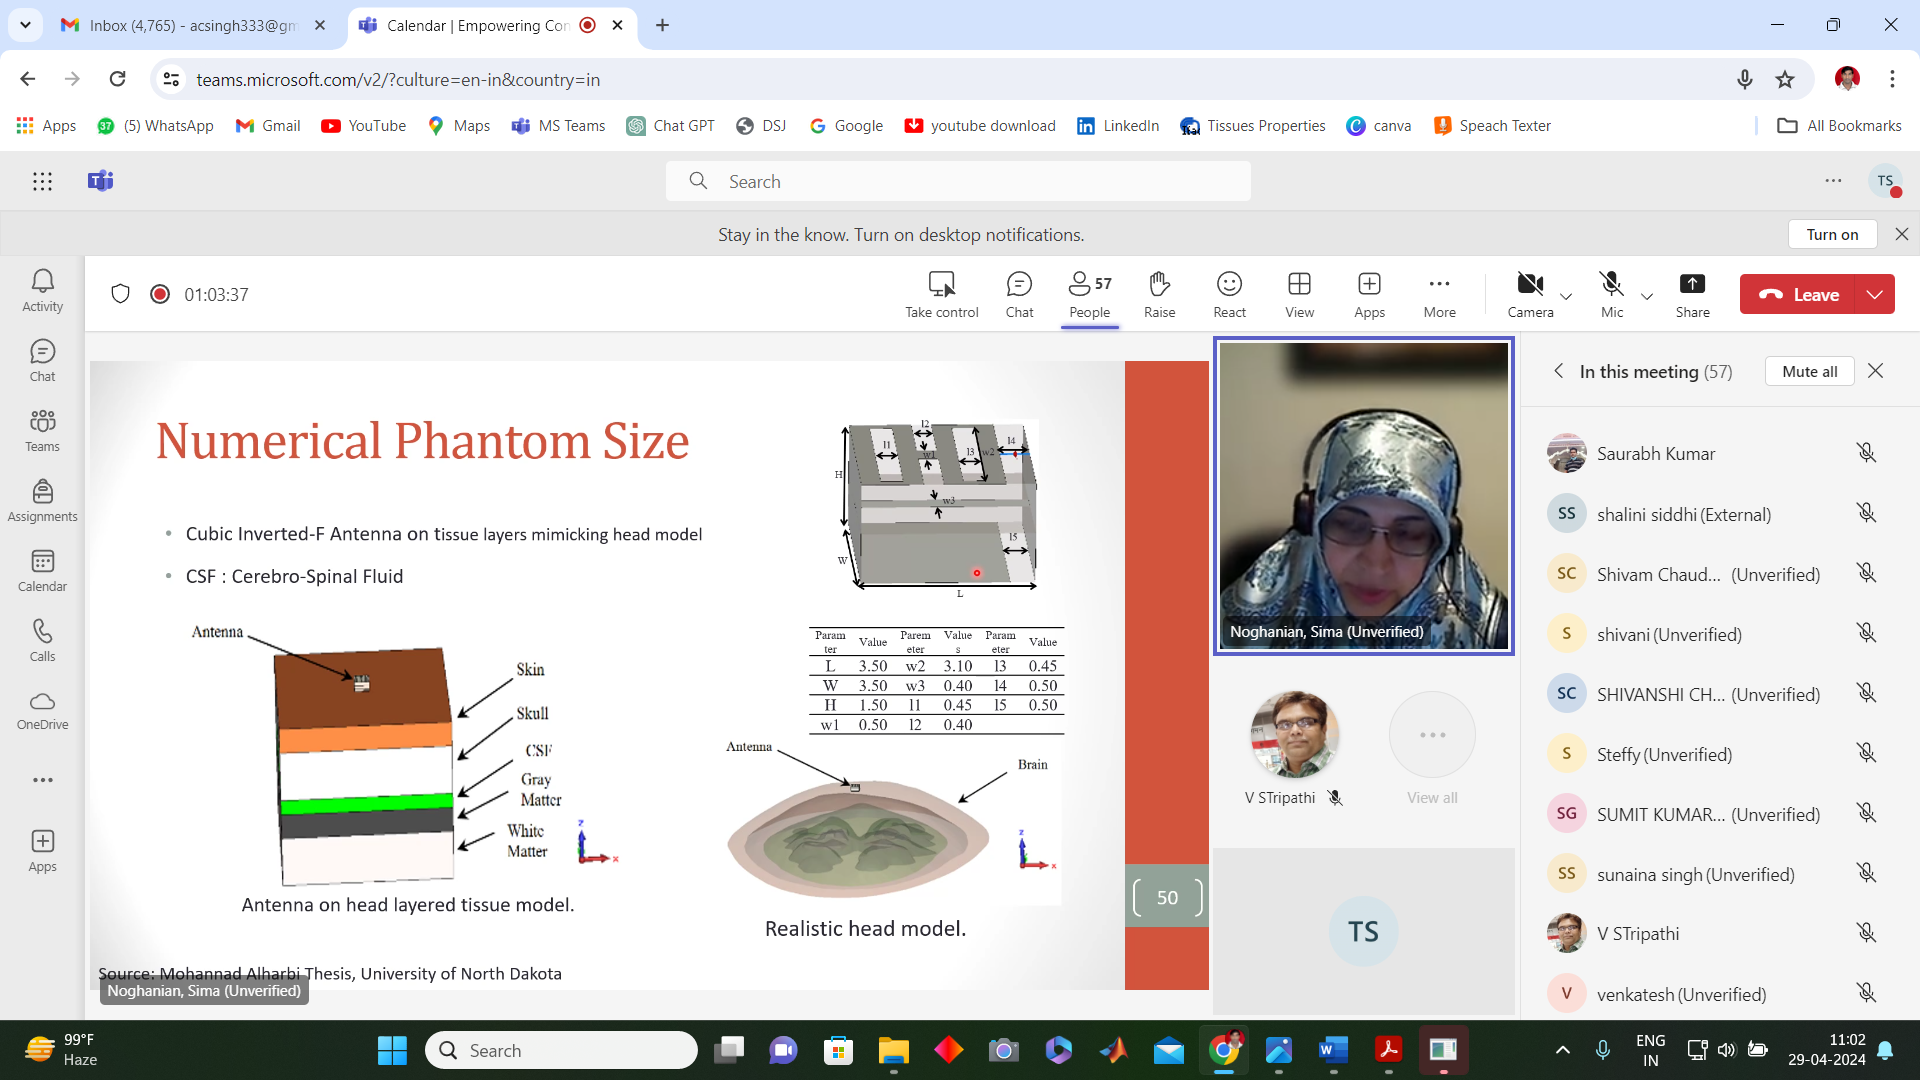This screenshot has width=1920, height=1080.
Task: Open the Mic device options chevron
Action: 1647,296
